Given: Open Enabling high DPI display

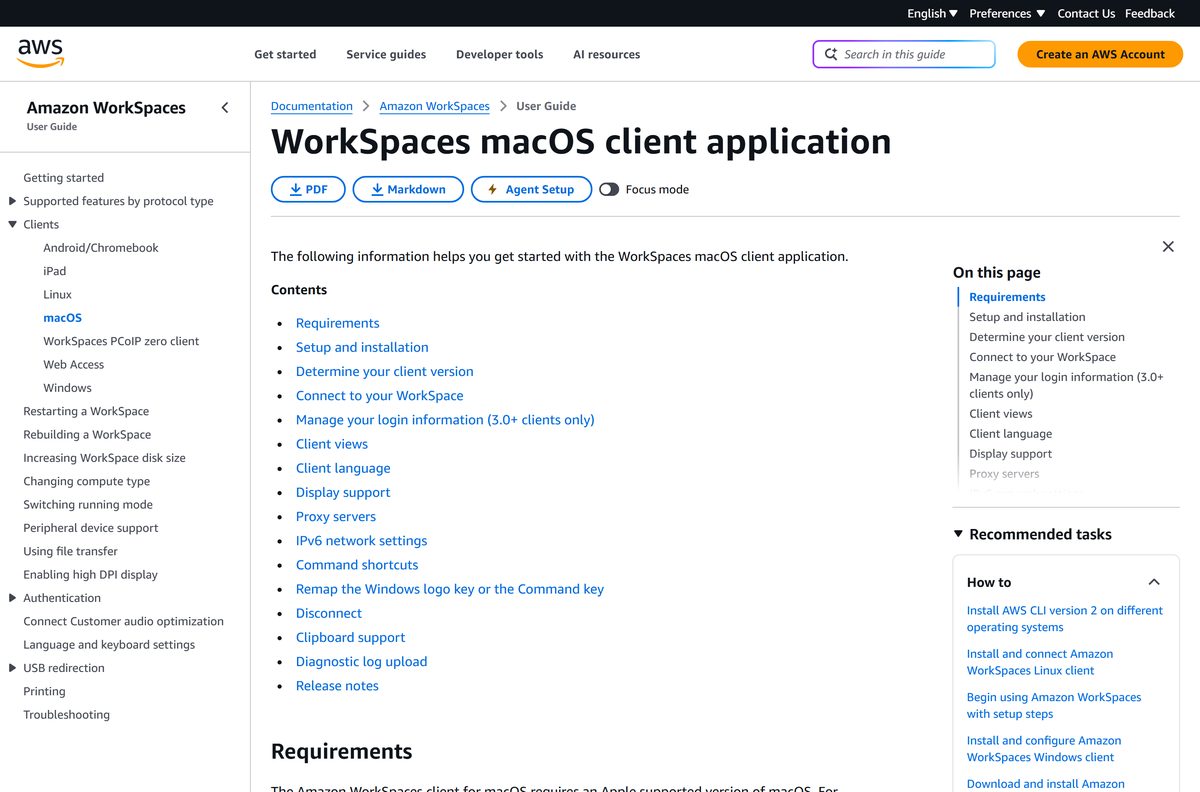Looking at the screenshot, I should (90, 575).
